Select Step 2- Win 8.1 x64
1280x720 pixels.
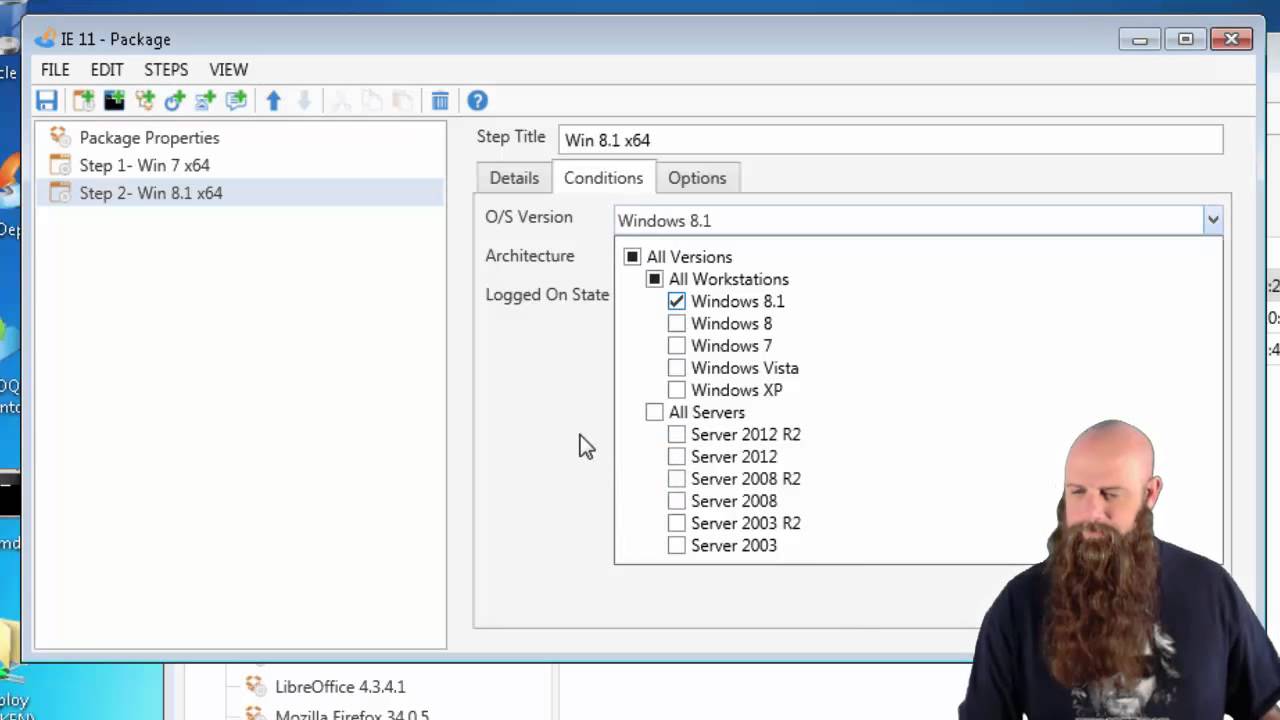[x=151, y=193]
